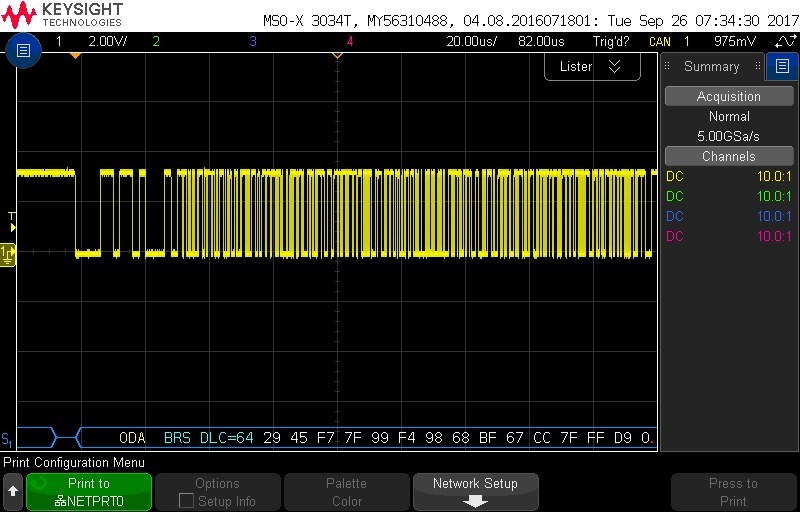This screenshot has width=800, height=512.
Task: Select the trigger level T marker
Action: tap(12, 222)
